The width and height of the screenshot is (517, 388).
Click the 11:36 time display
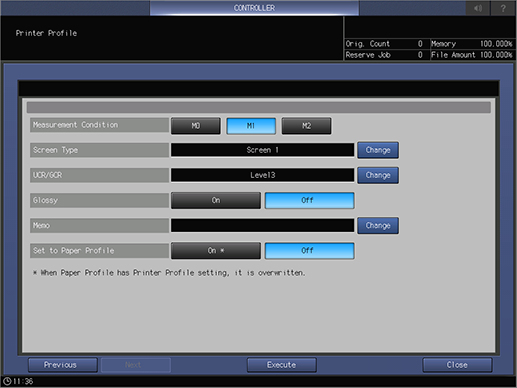tap(23, 381)
